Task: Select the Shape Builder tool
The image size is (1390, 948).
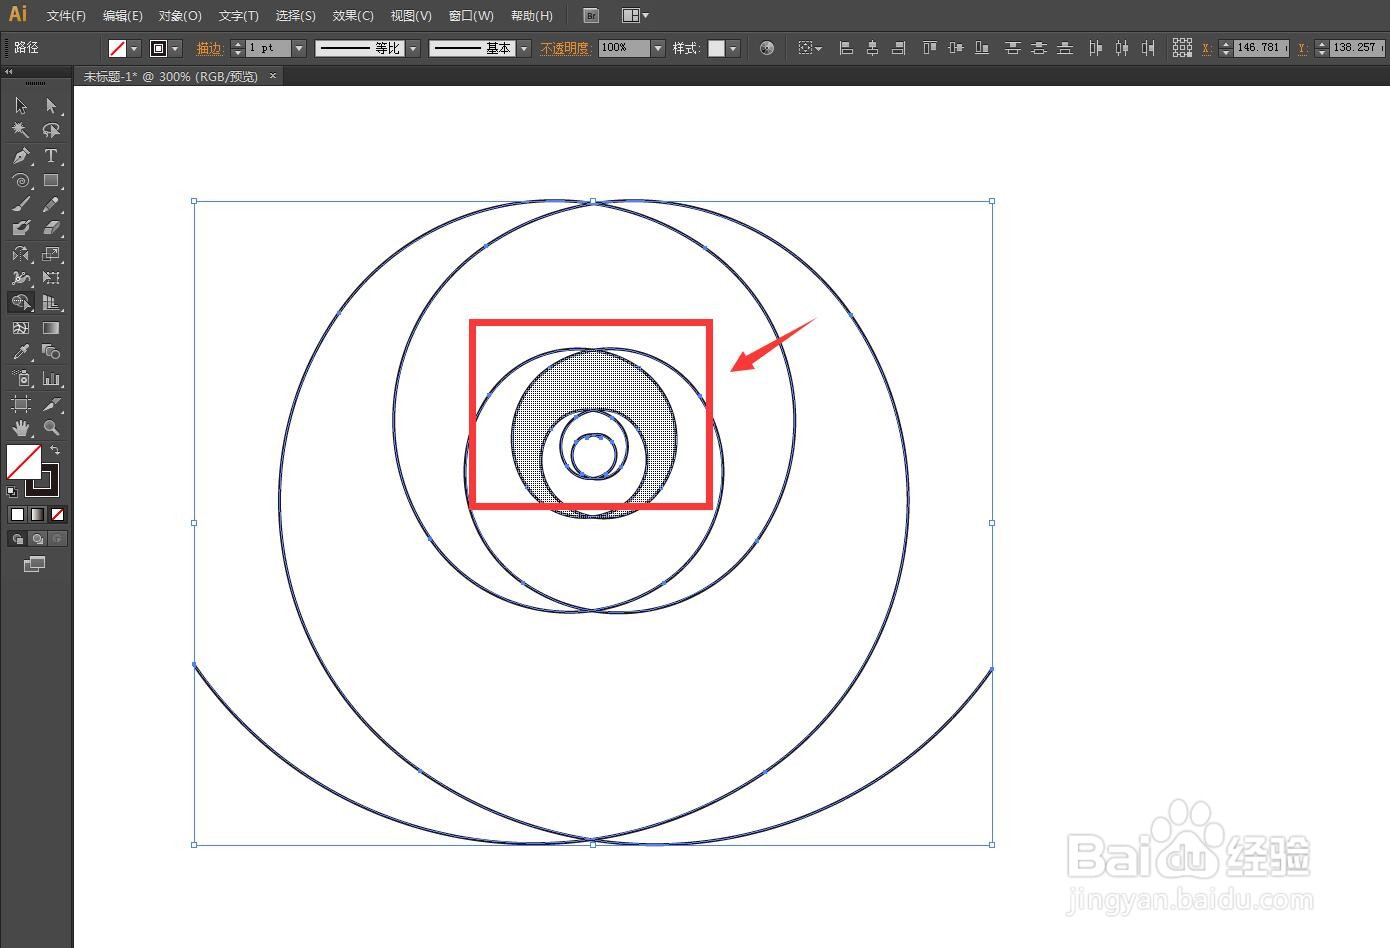Action: pyautogui.click(x=21, y=302)
